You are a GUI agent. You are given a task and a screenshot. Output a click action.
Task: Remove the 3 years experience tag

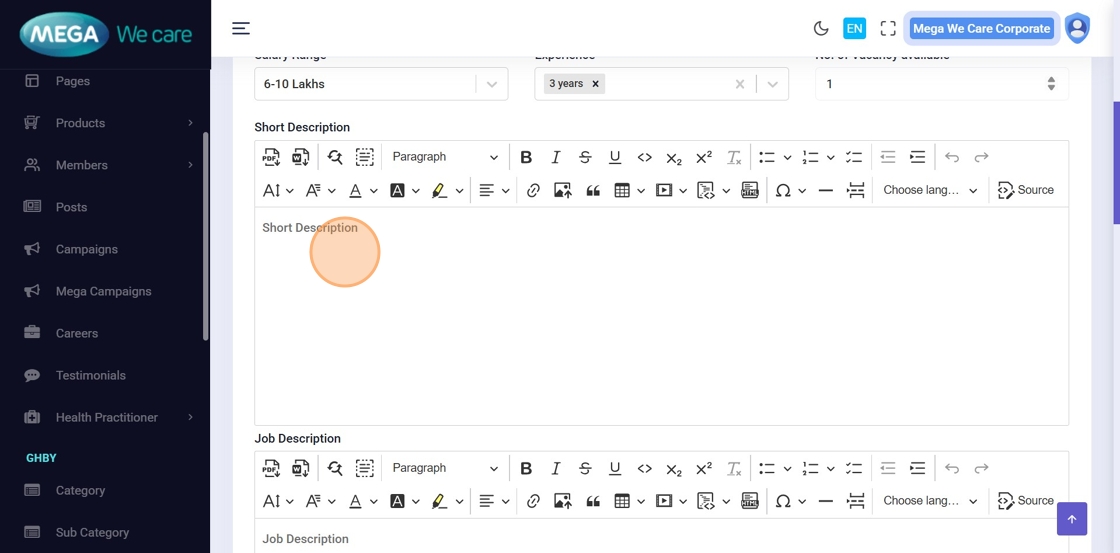[595, 84]
